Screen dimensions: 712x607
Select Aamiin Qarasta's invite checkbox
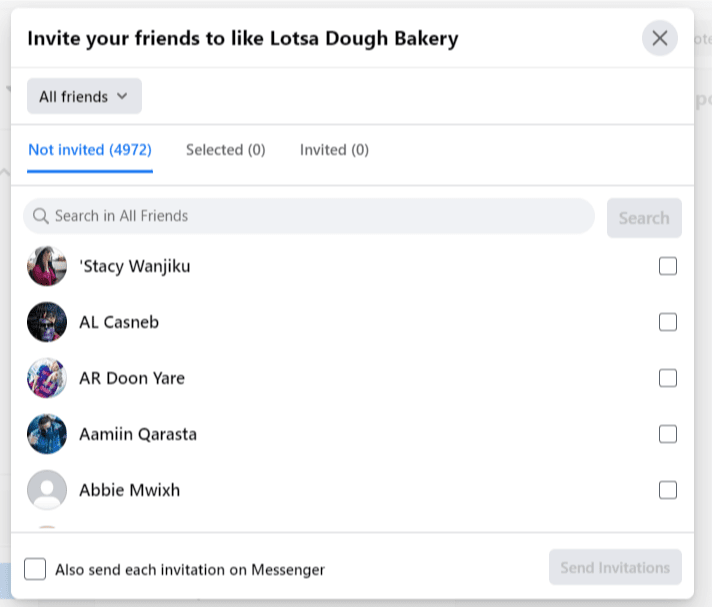tap(668, 434)
